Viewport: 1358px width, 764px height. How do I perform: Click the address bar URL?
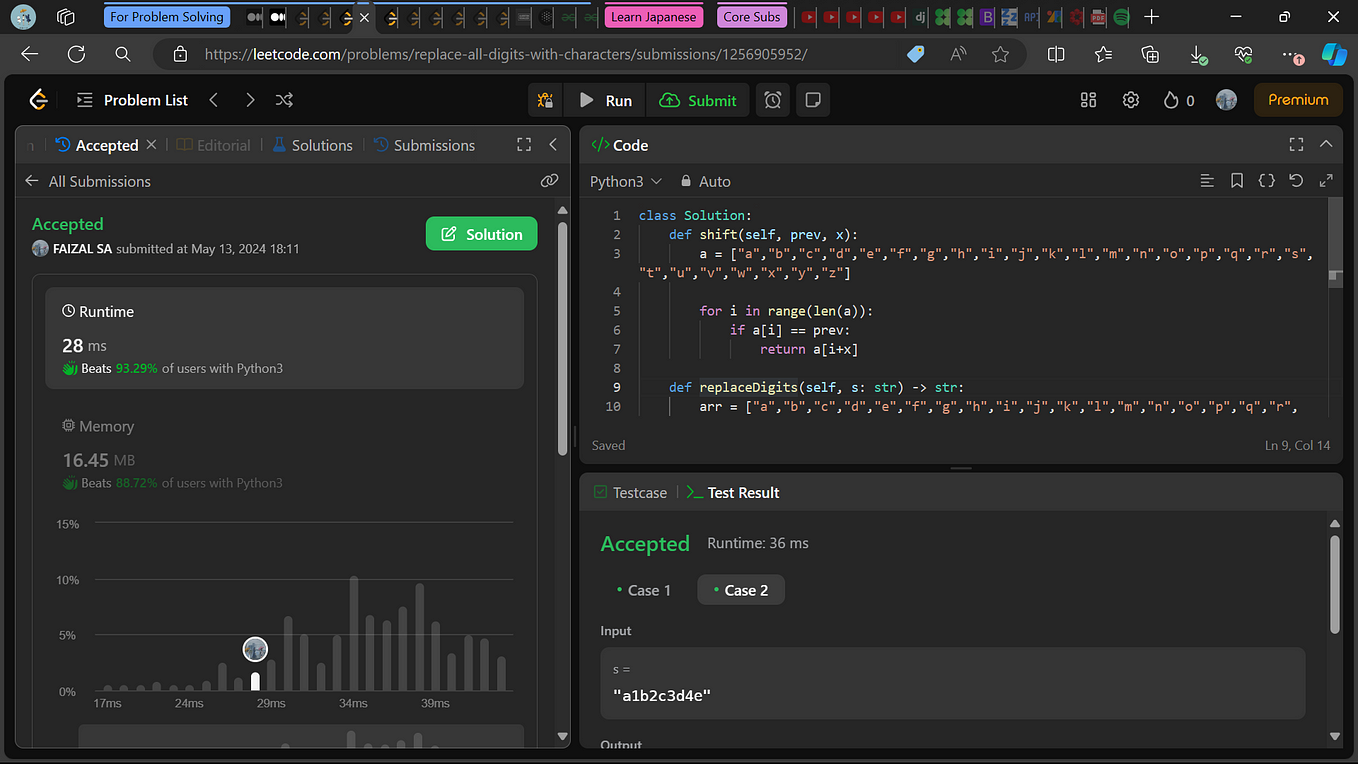(505, 54)
